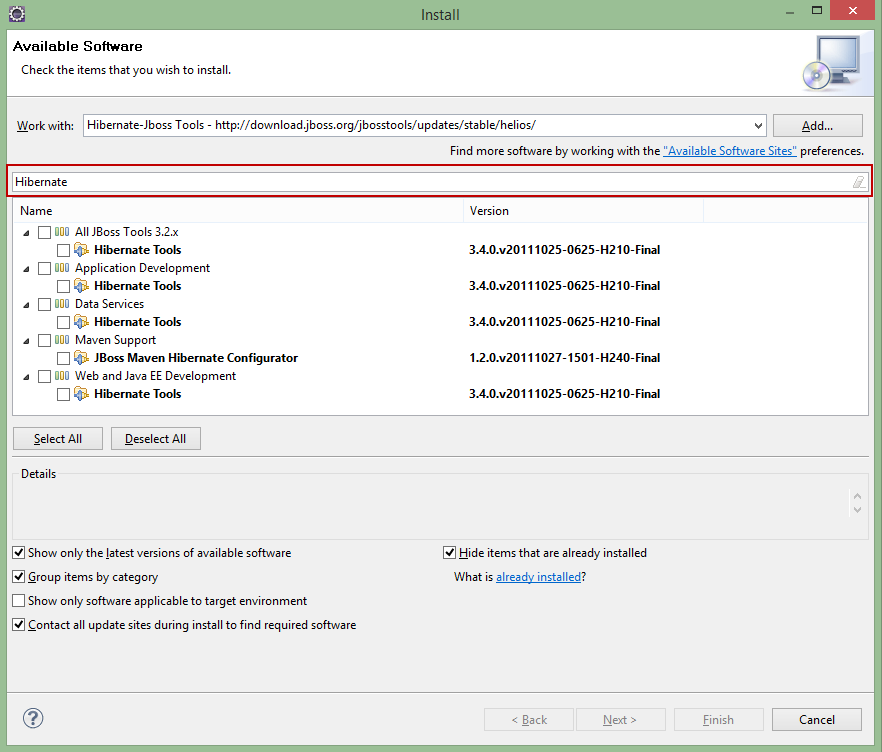Click JBoss Maven Hibernate Configurator feature icon
The image size is (882, 752).
click(x=82, y=358)
